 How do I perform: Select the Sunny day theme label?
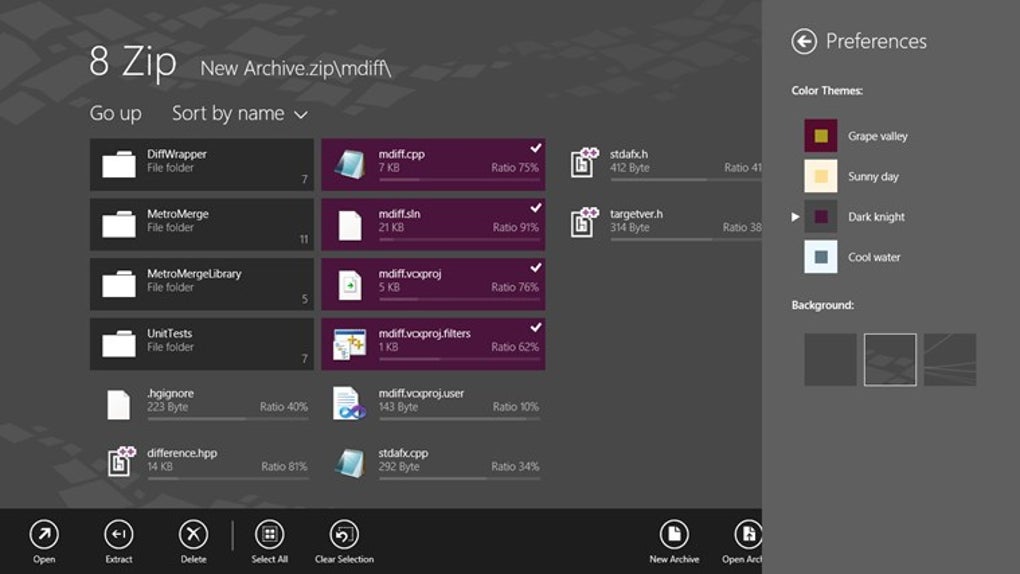(873, 176)
